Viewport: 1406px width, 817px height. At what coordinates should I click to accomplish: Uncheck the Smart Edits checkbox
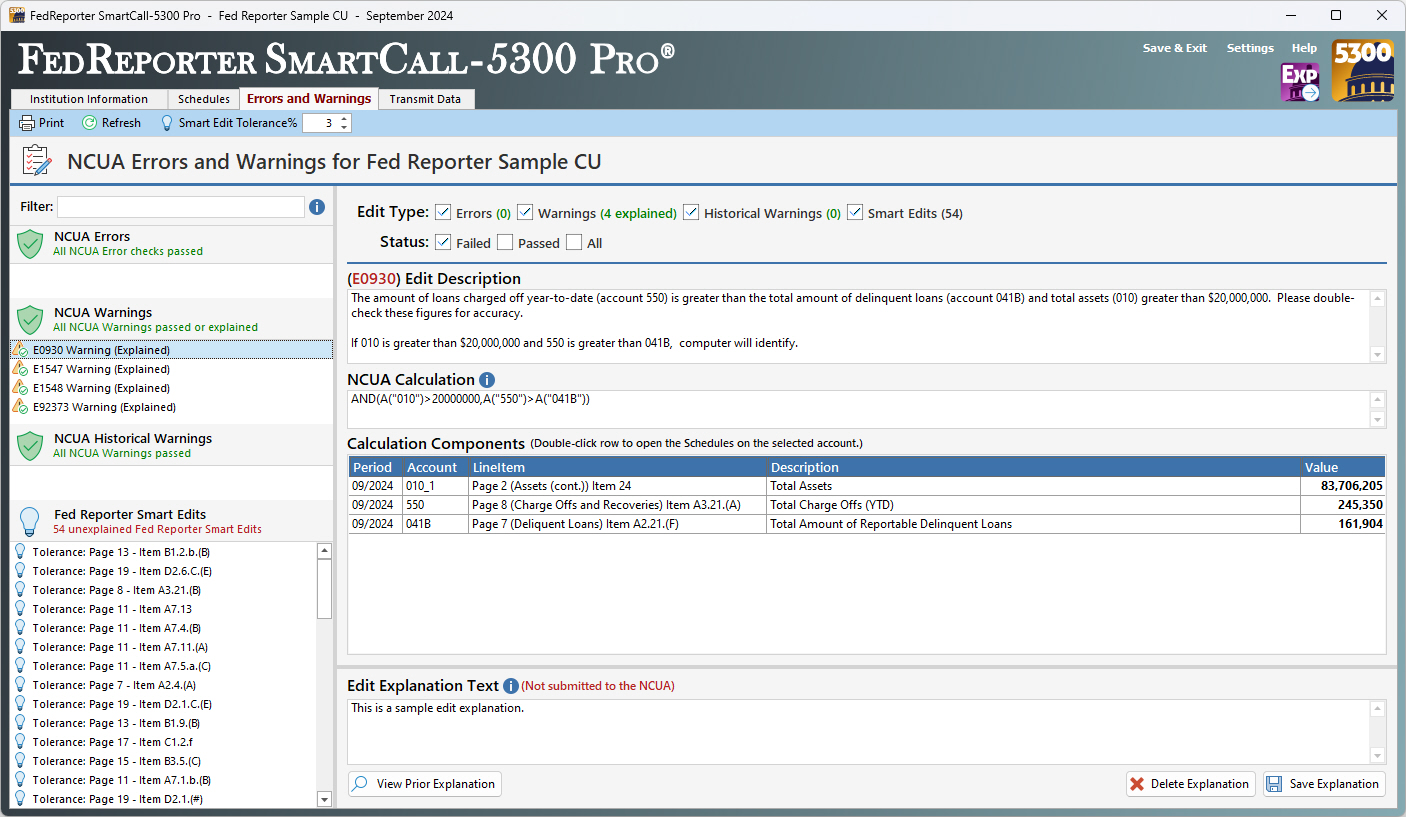(x=855, y=212)
